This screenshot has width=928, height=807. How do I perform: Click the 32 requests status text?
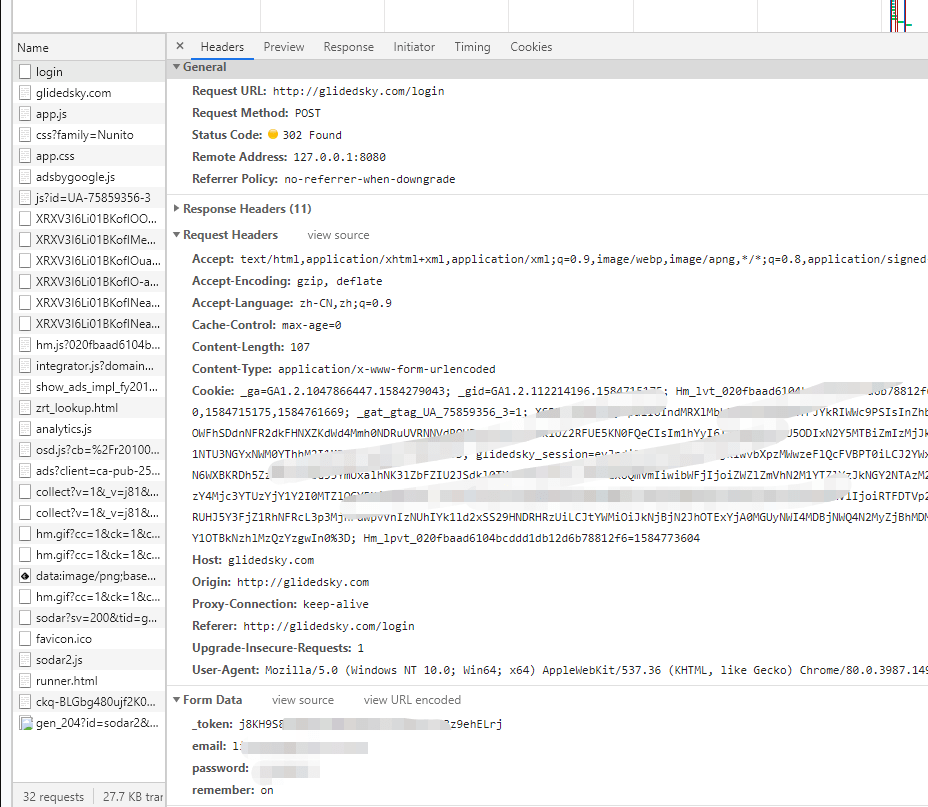[53, 796]
